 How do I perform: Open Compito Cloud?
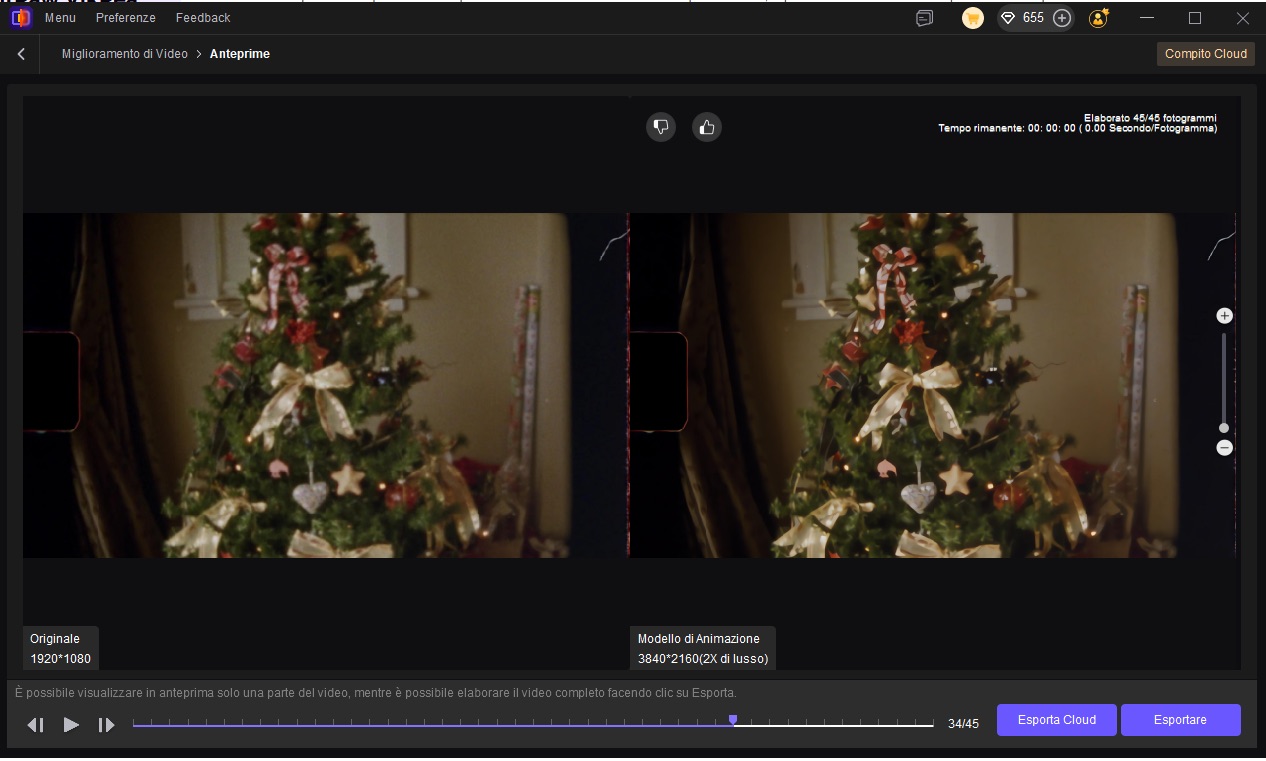click(1205, 54)
